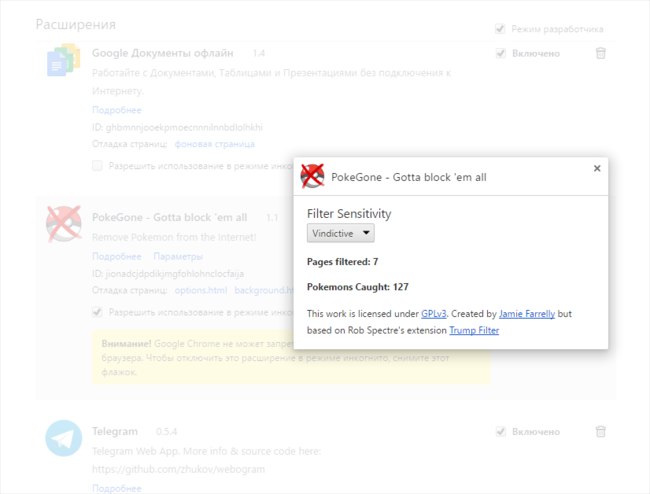Screen dimensions: 650x494
Task: Click the PokeGone - Gotta block 'em all popup title
Action: point(409,177)
